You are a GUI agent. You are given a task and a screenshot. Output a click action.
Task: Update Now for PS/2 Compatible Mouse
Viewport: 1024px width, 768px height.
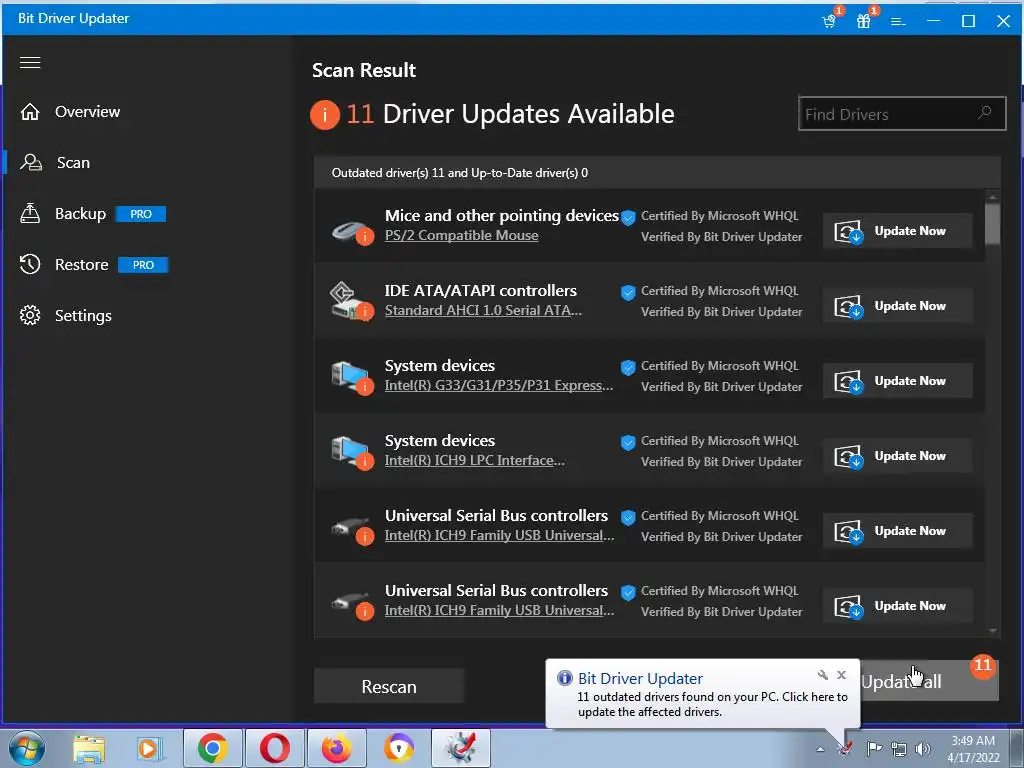(x=897, y=231)
